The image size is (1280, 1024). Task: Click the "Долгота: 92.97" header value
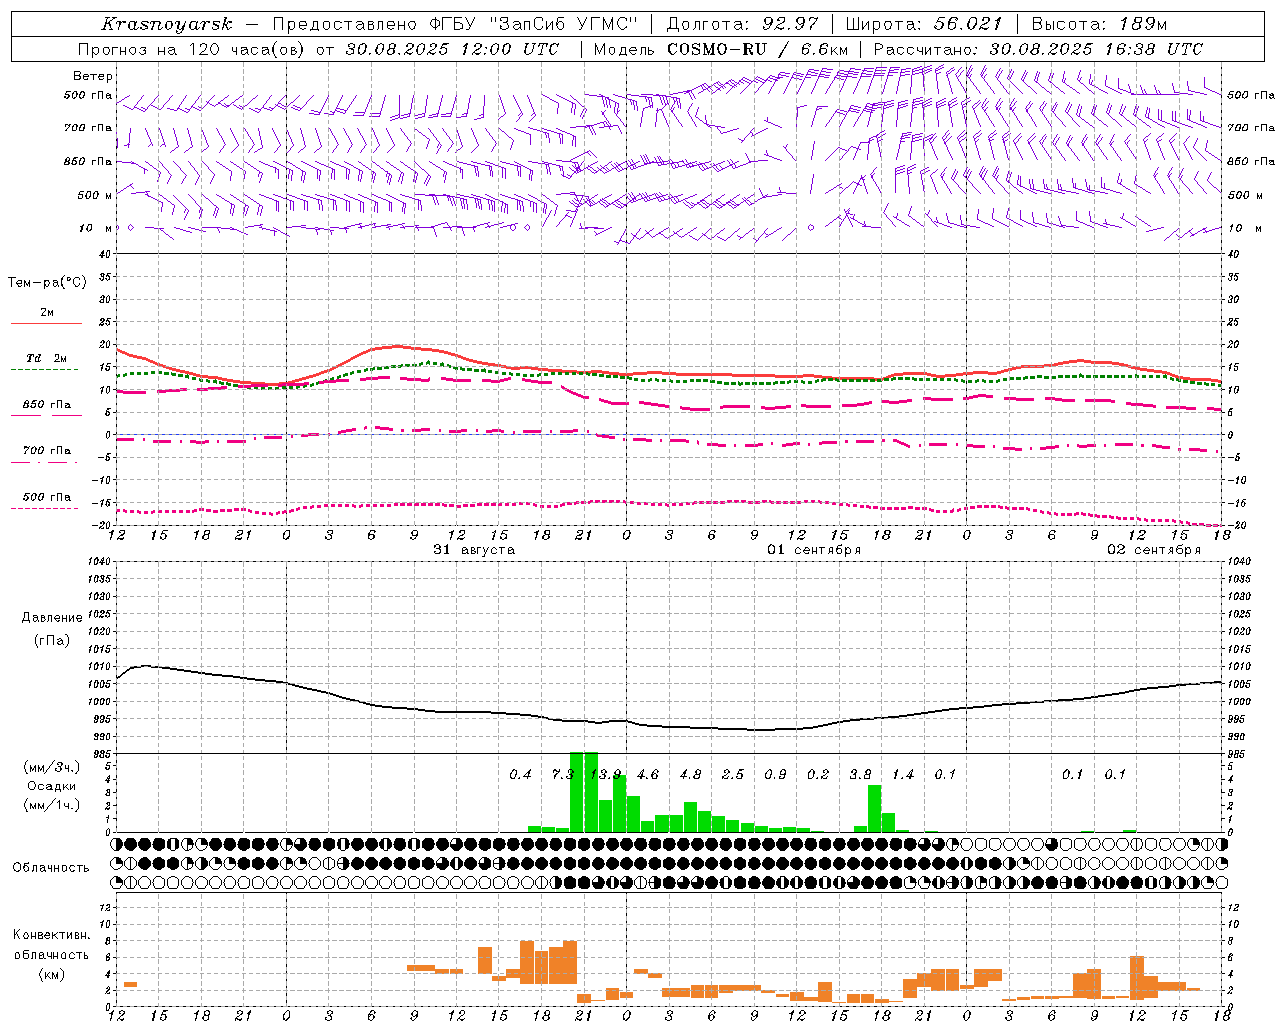tap(742, 24)
